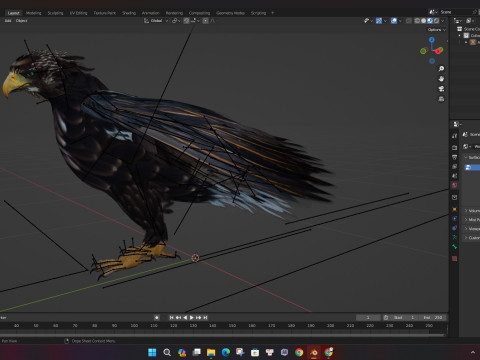Open the viewport shading options dropdown
480x360 pixels.
[x=443, y=21]
